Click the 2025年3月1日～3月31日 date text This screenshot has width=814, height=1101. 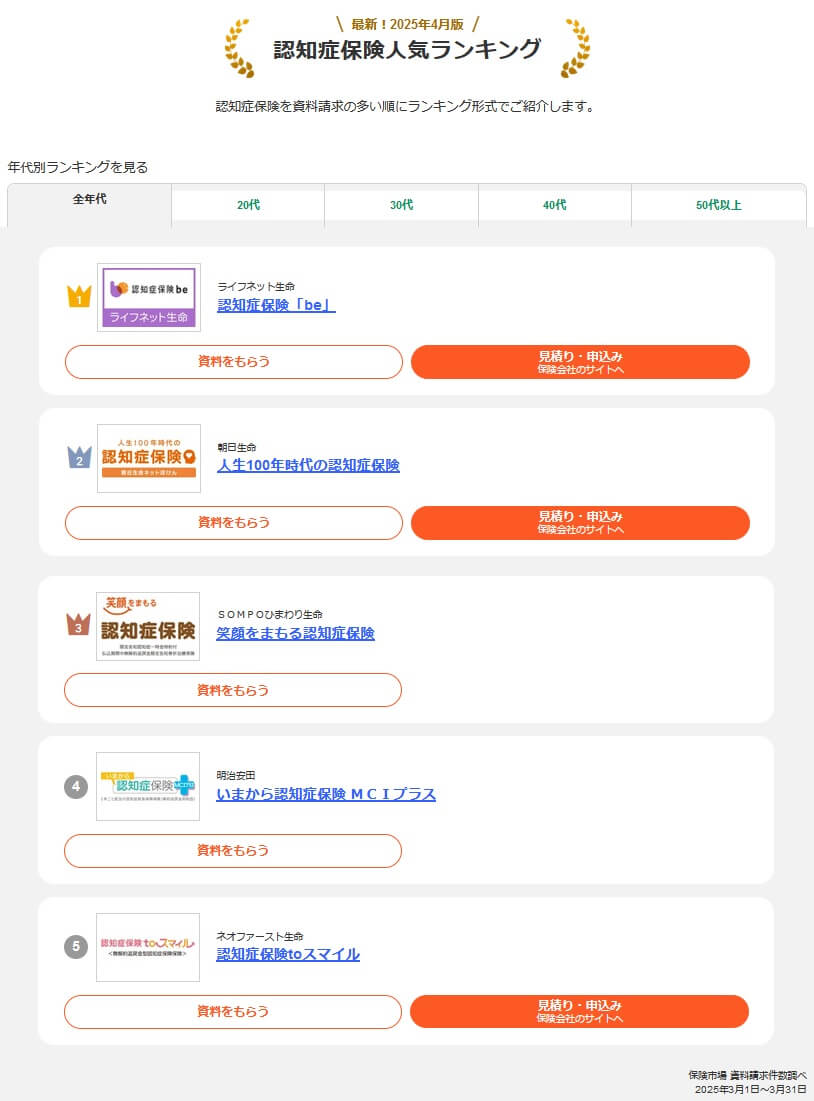point(751,1089)
